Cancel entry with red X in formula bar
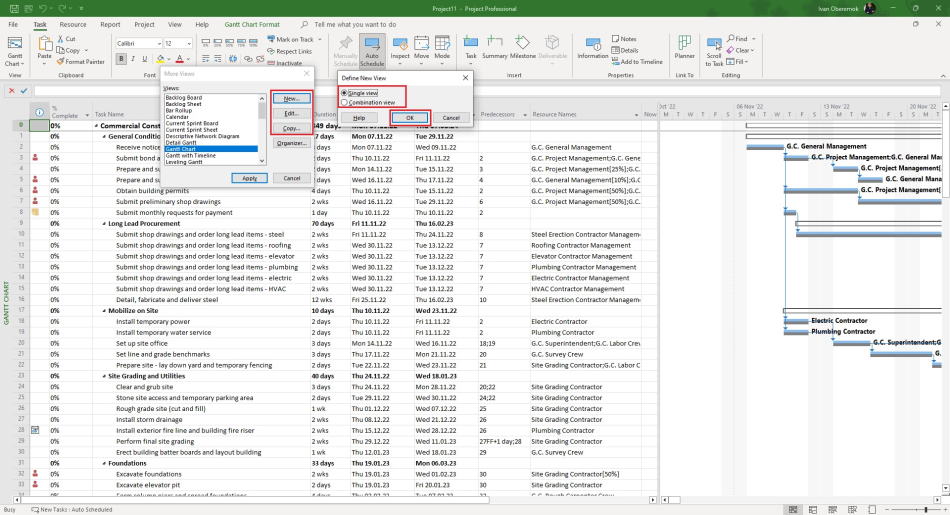The image size is (950, 515). pyautogui.click(x=12, y=90)
